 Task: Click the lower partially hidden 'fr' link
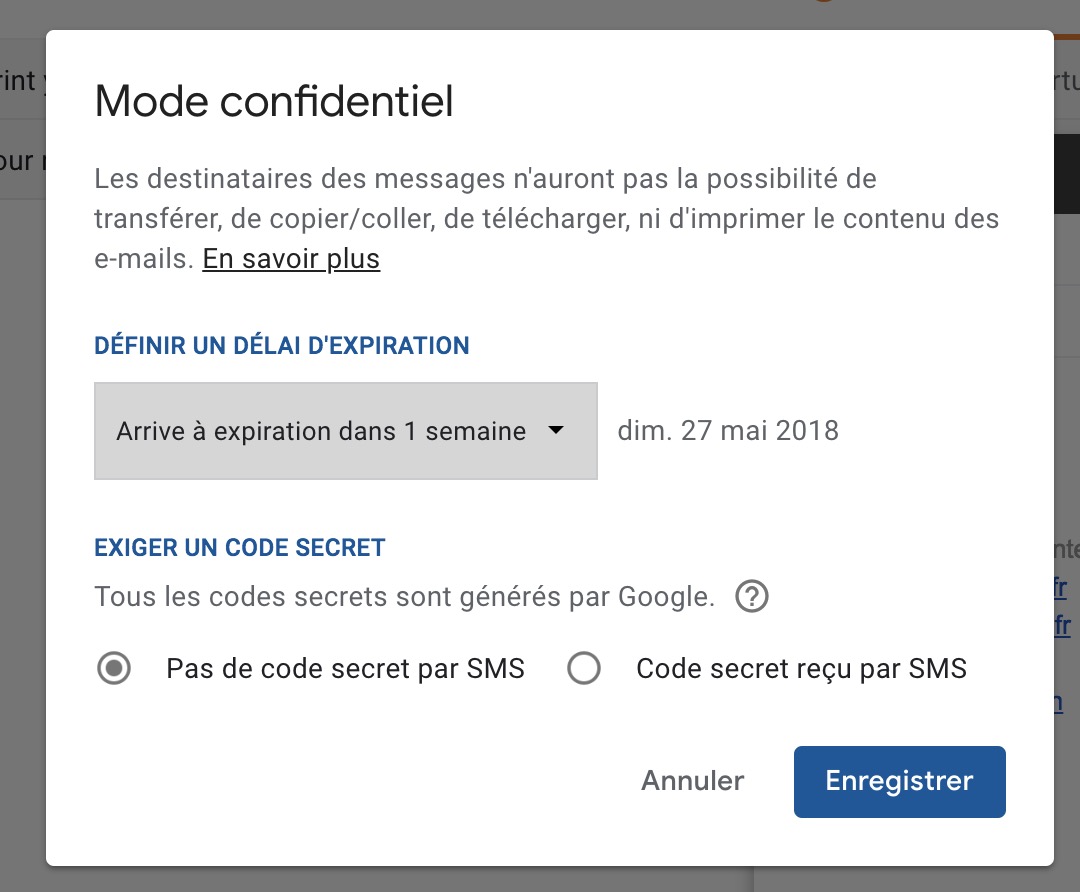1062,626
